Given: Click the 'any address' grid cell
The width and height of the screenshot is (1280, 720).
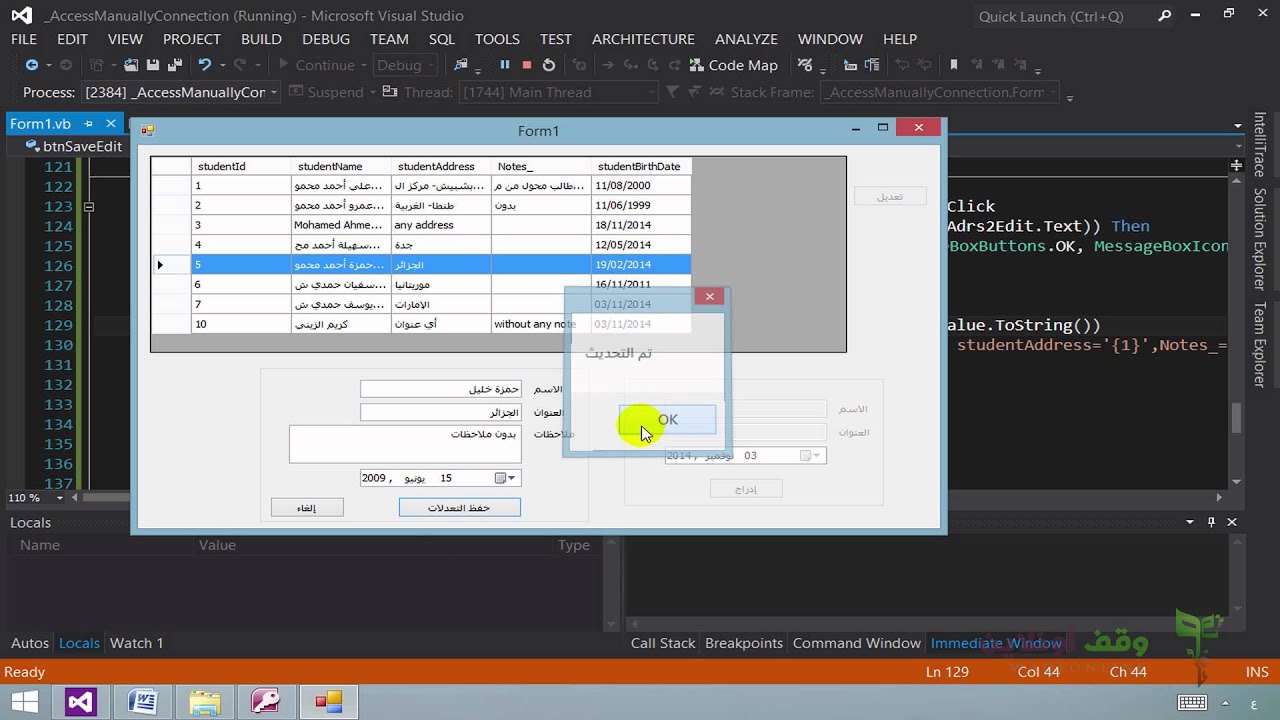Looking at the screenshot, I should 441,225.
